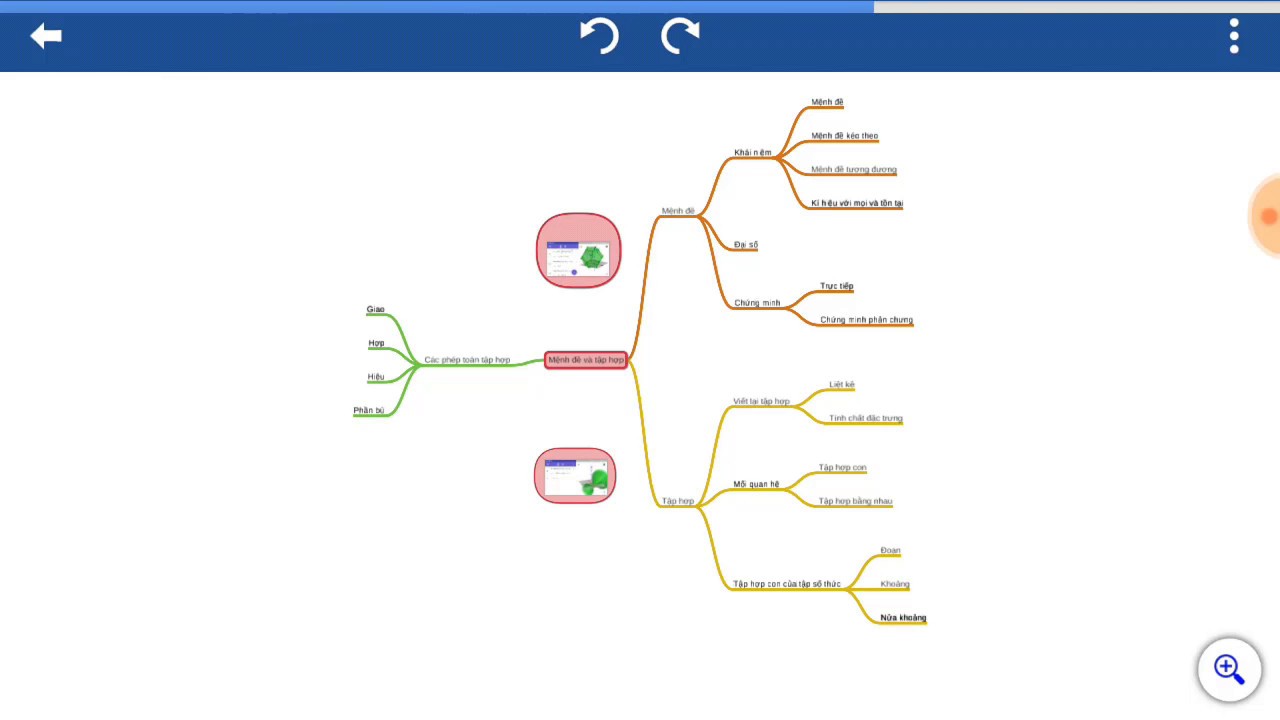Select the central node Mệnh đề và tập hợp
The width and height of the screenshot is (1280, 720).
click(586, 360)
